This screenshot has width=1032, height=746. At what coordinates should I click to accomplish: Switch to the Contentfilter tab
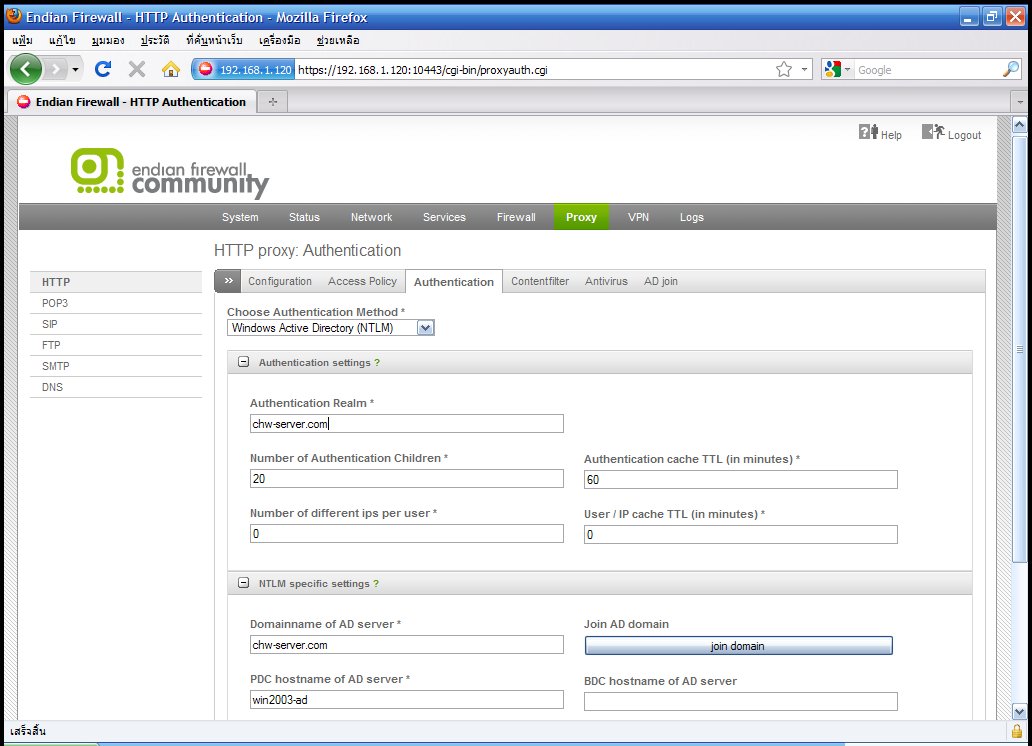click(x=540, y=281)
